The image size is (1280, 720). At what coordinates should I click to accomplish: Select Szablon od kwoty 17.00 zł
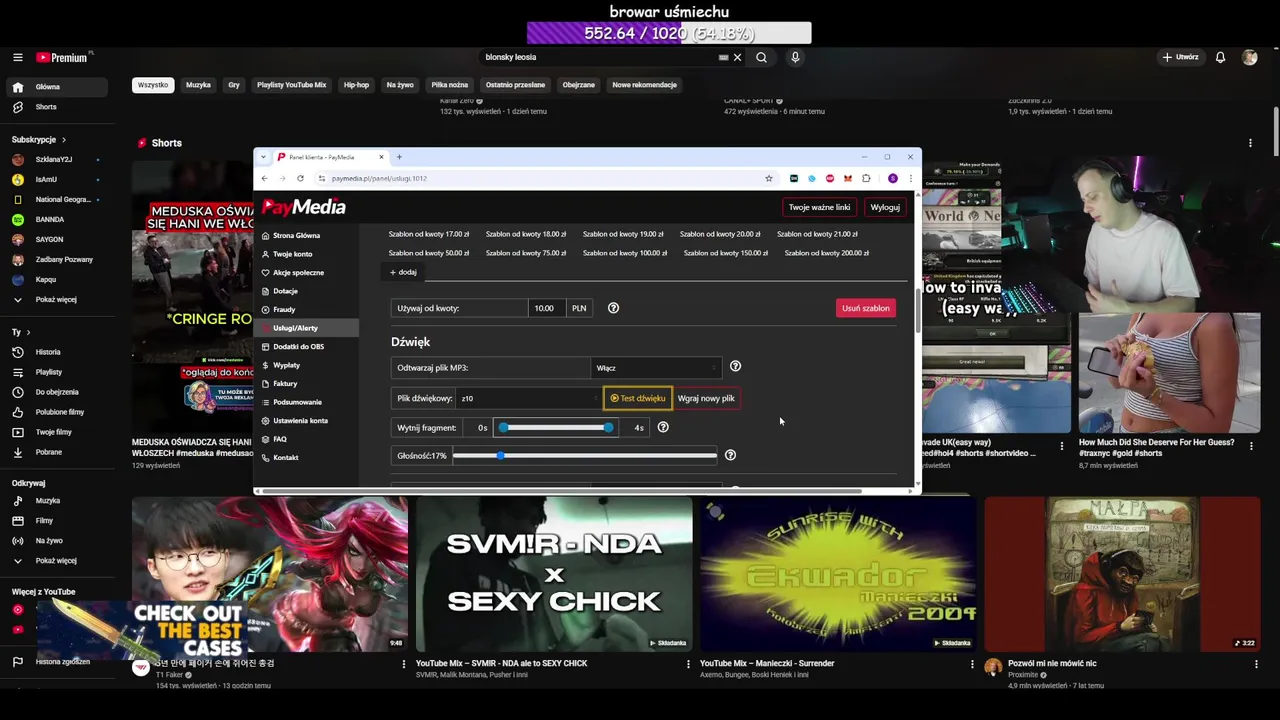tap(429, 234)
